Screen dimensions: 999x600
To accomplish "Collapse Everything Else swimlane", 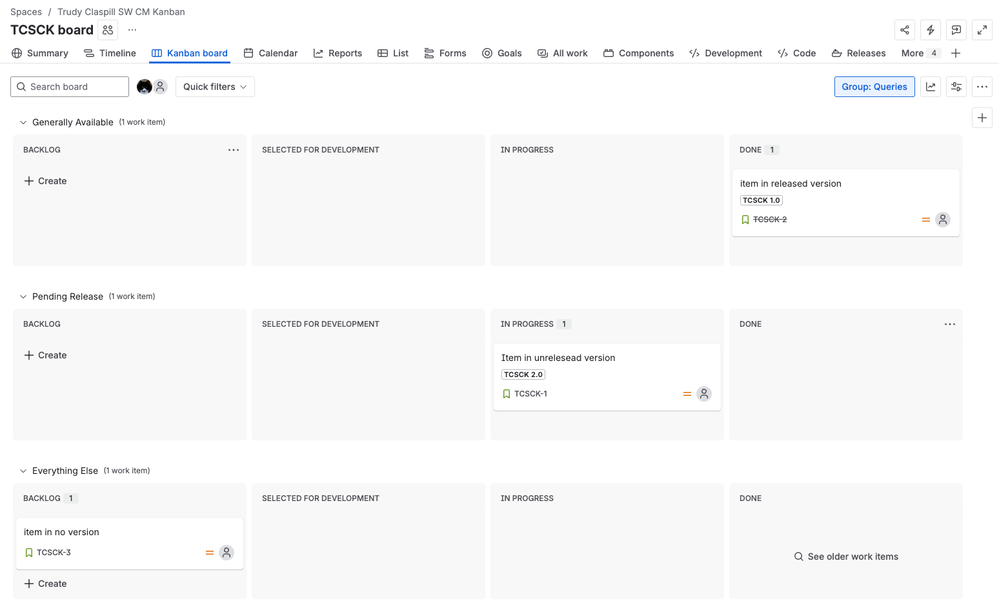I will pyautogui.click(x=23, y=471).
